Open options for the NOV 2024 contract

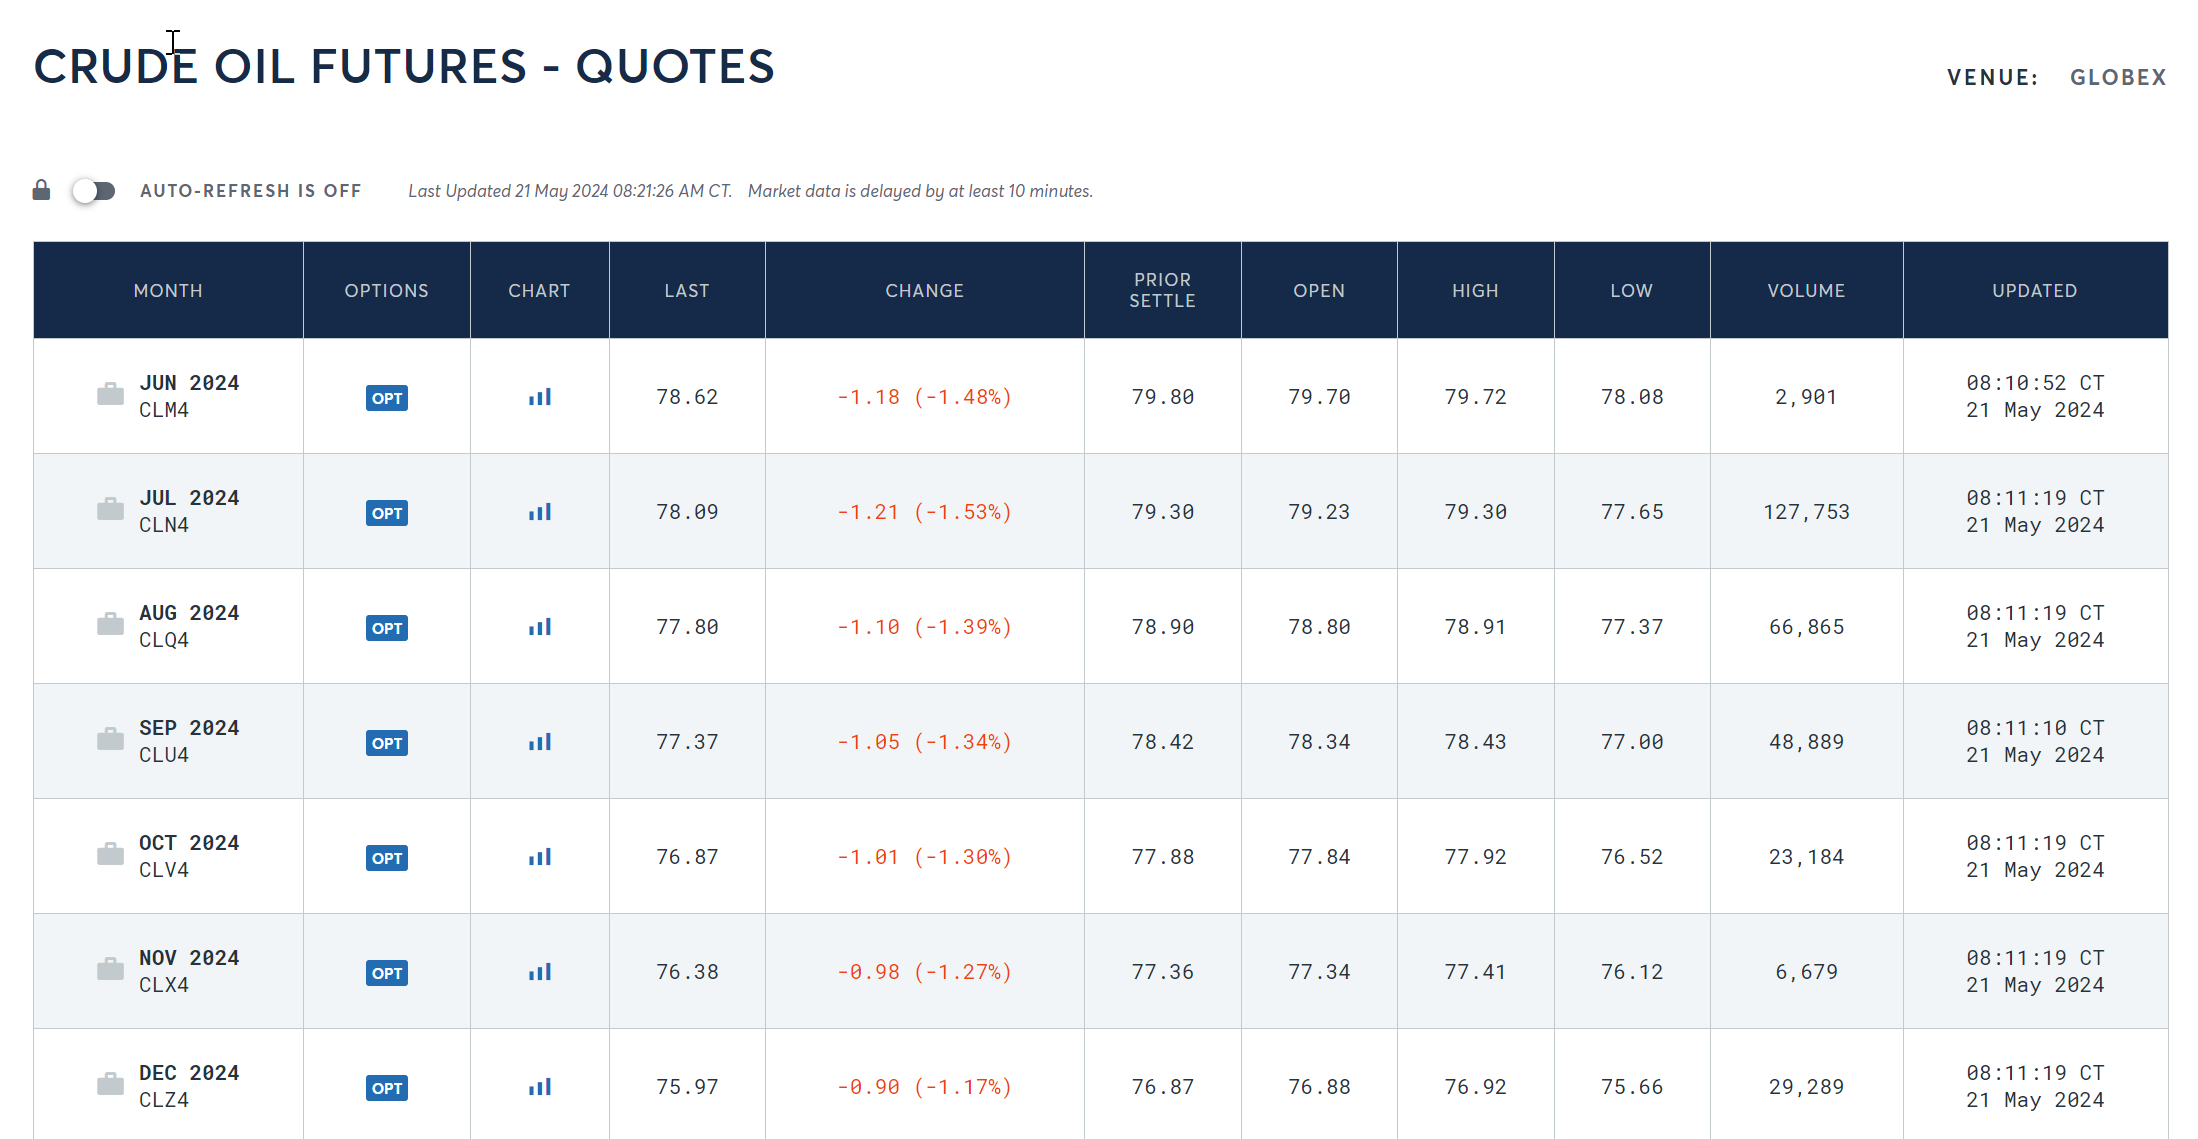coord(387,973)
